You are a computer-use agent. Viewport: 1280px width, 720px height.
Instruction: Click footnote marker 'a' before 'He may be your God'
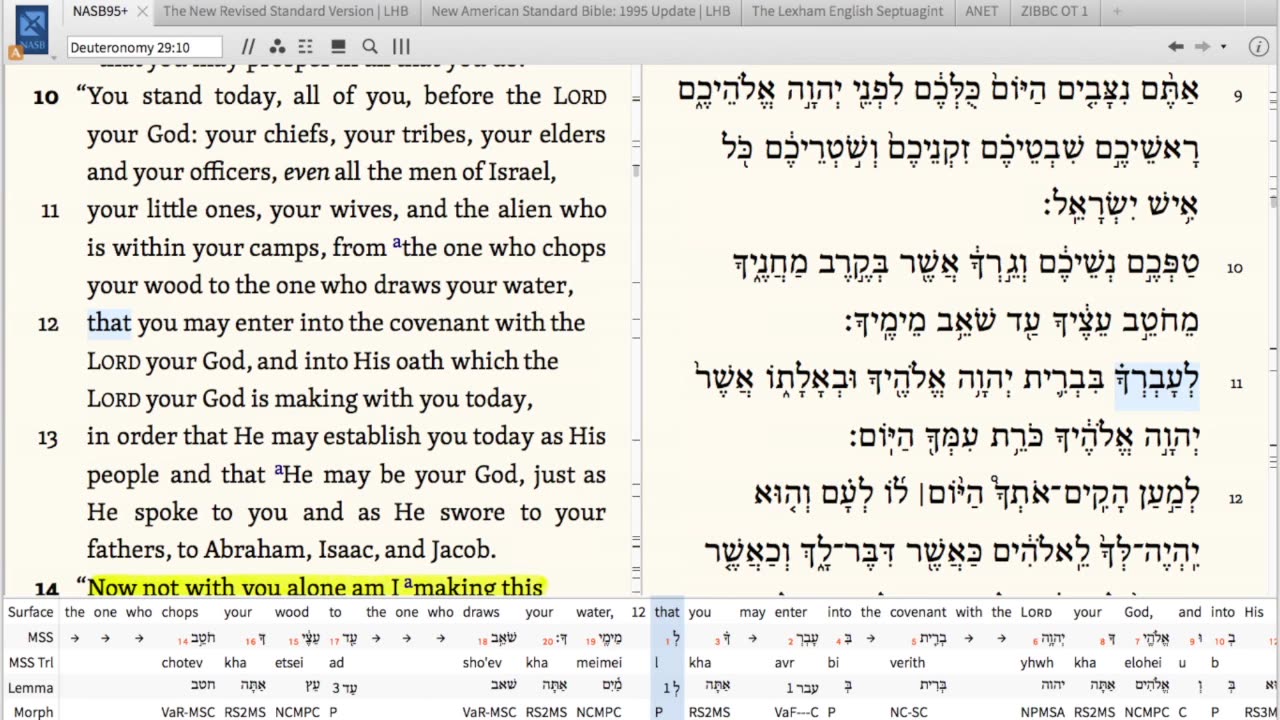pyautogui.click(x=279, y=469)
